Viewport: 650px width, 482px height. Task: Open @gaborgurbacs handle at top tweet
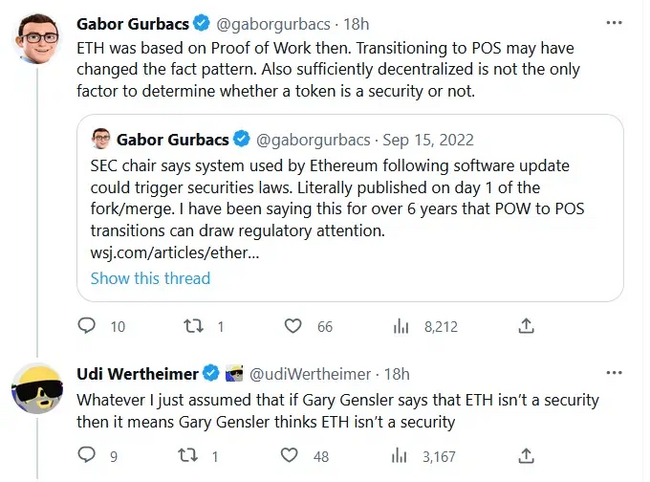point(278,22)
